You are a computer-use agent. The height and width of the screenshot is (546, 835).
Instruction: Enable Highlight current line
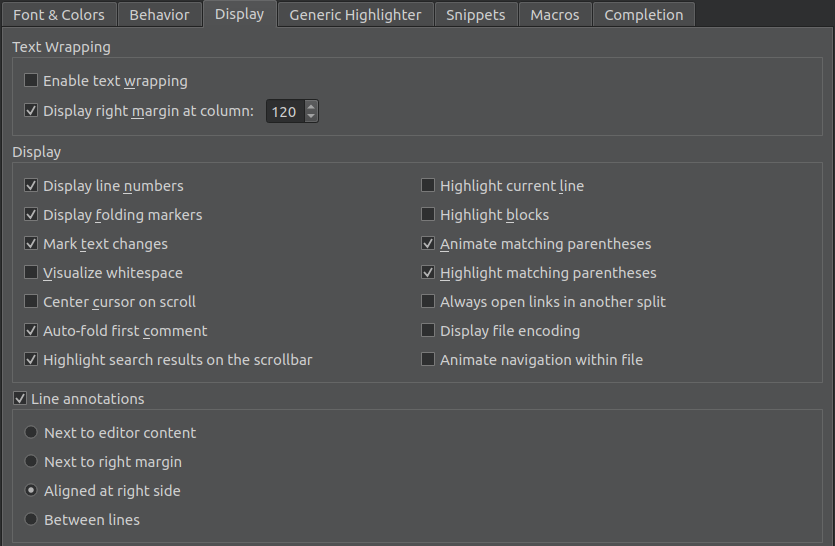point(428,186)
